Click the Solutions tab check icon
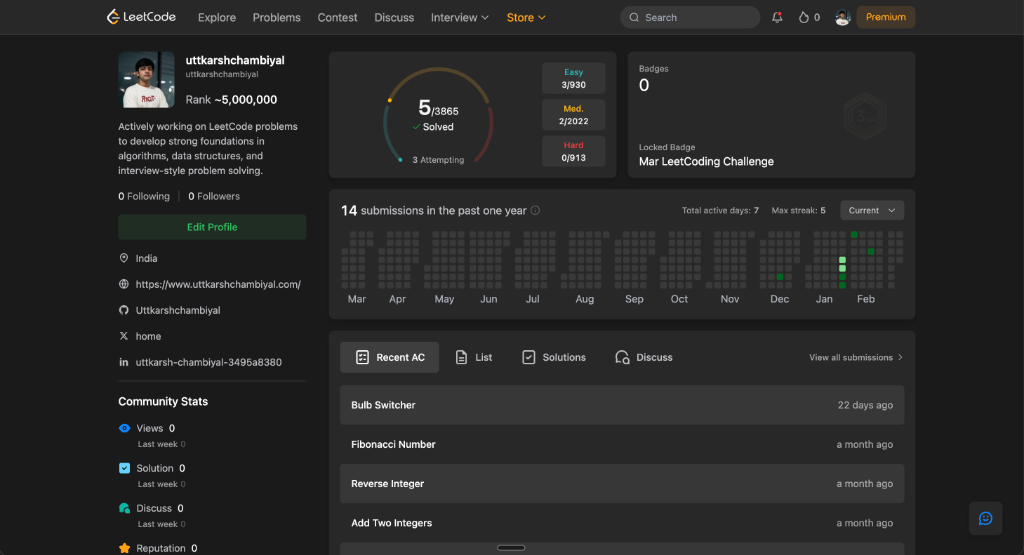The height and width of the screenshot is (555, 1024). click(529, 357)
